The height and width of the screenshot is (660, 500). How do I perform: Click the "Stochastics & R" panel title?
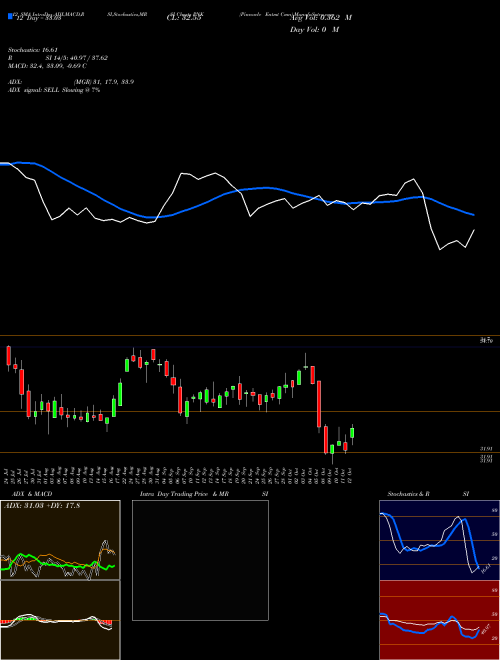coord(409,494)
